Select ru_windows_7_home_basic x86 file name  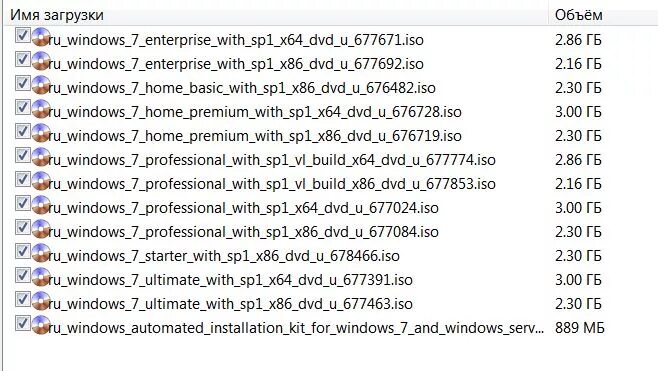click(x=242, y=88)
